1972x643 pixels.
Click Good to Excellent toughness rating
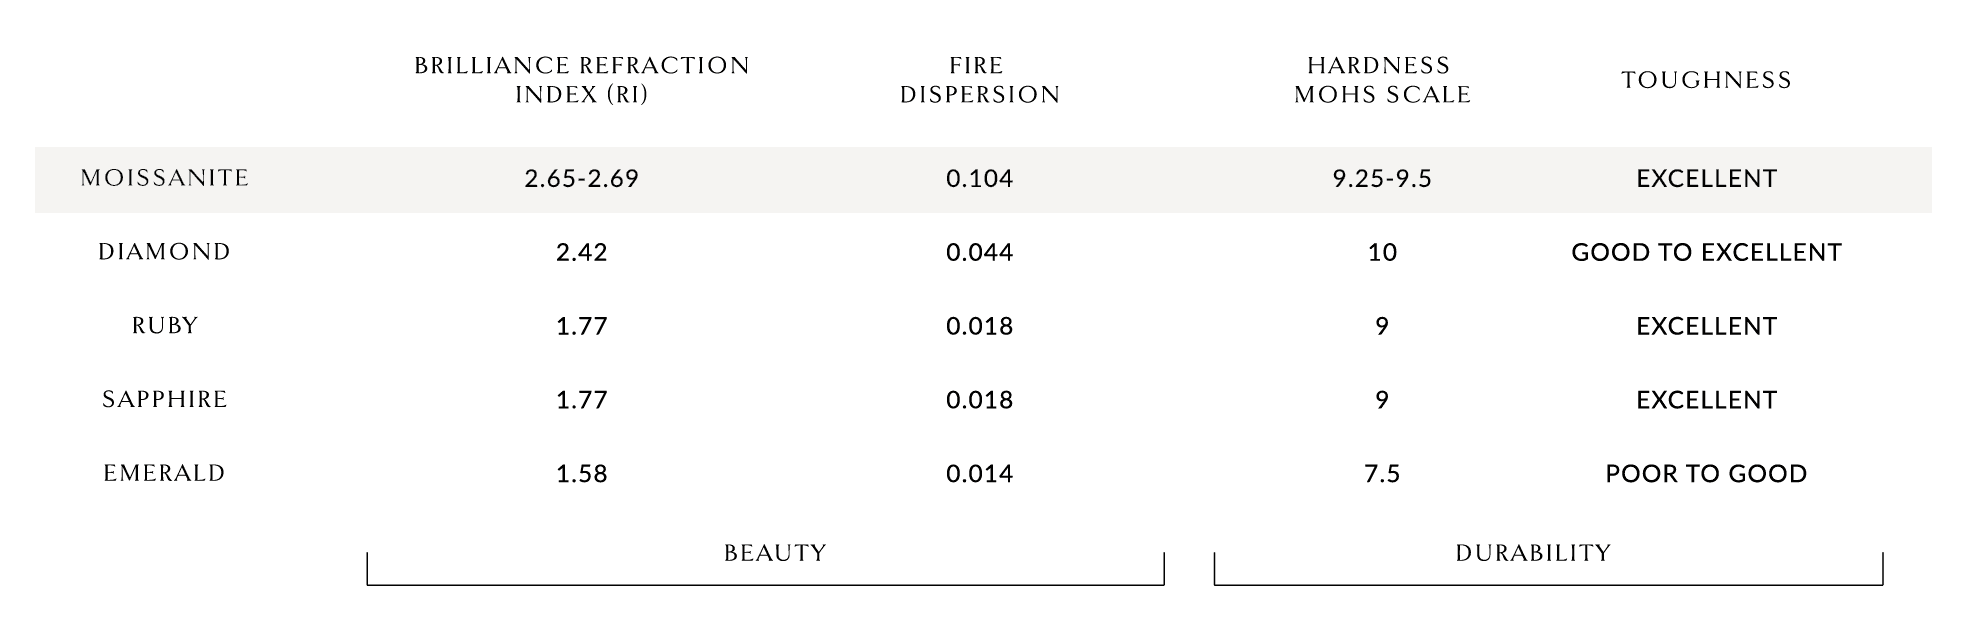coord(1707,252)
